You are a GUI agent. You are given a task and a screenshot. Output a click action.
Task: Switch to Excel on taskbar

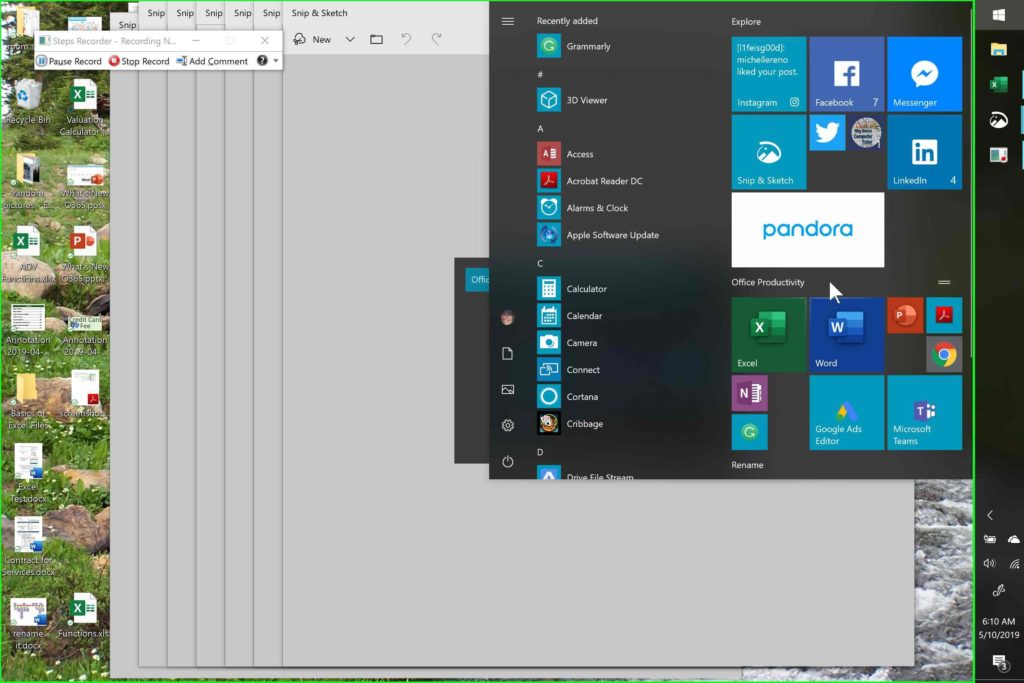coord(999,84)
